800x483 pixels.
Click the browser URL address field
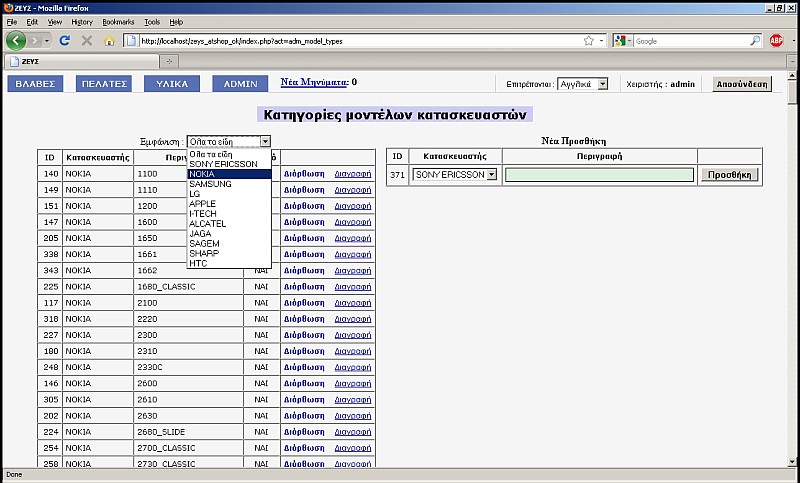click(360, 41)
